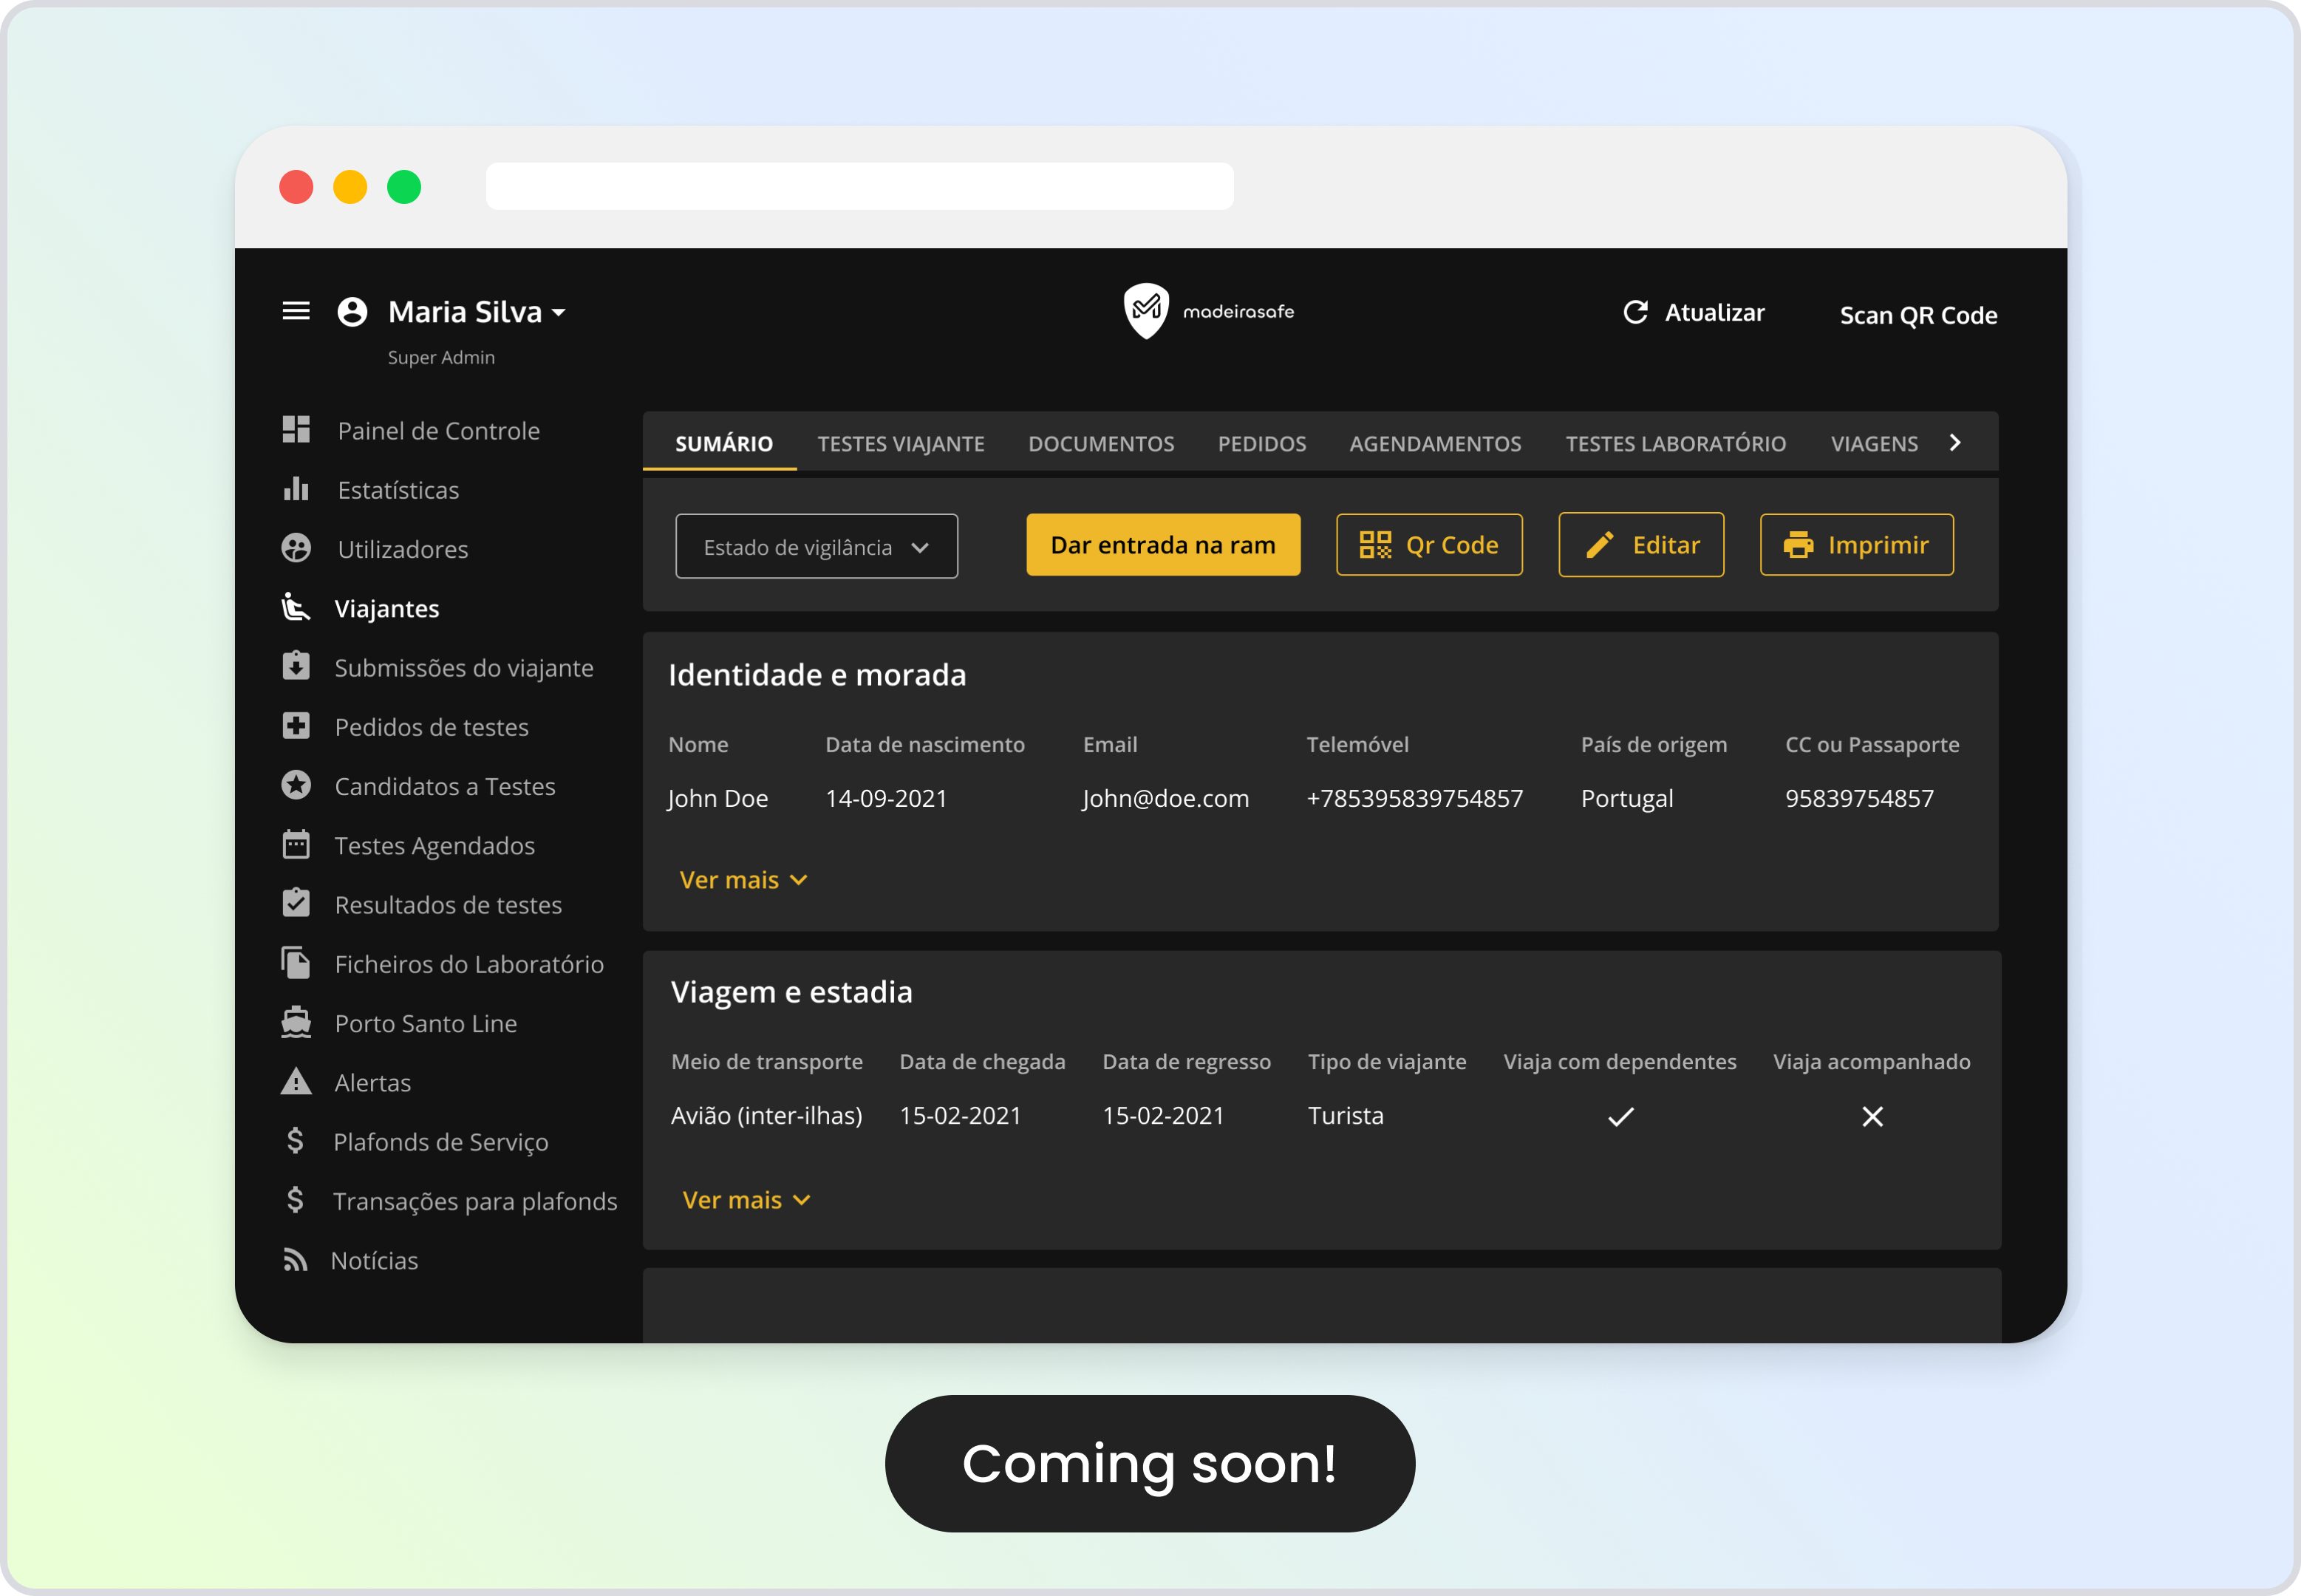Open Pedidos de testes sidebar entry
The height and width of the screenshot is (1596, 2301).
coord(432,727)
